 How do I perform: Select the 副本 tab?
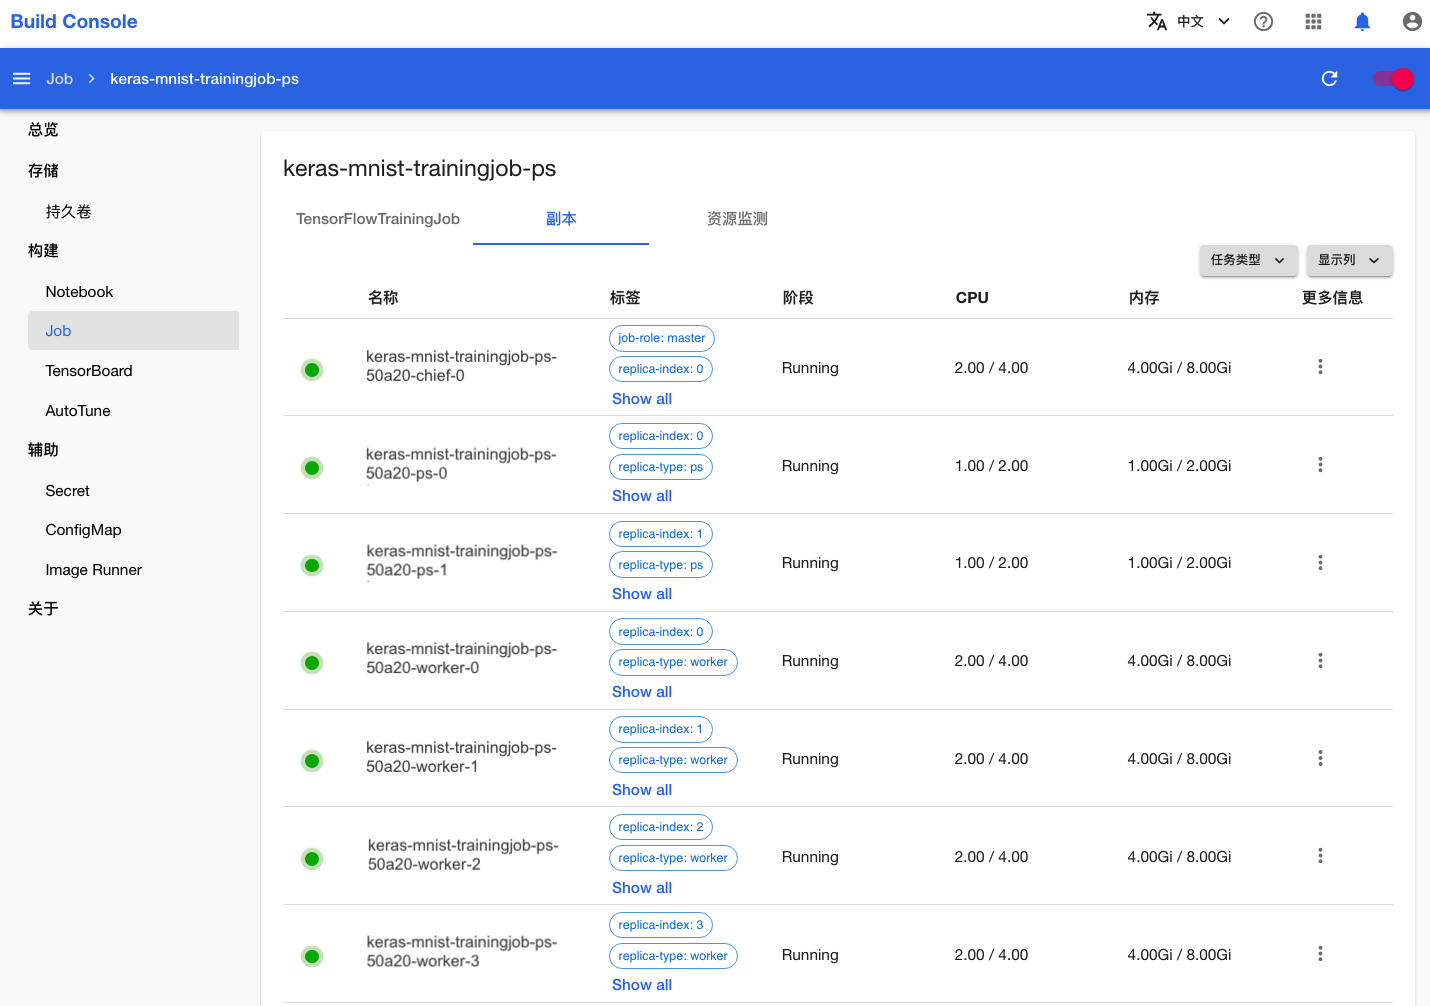tap(561, 219)
